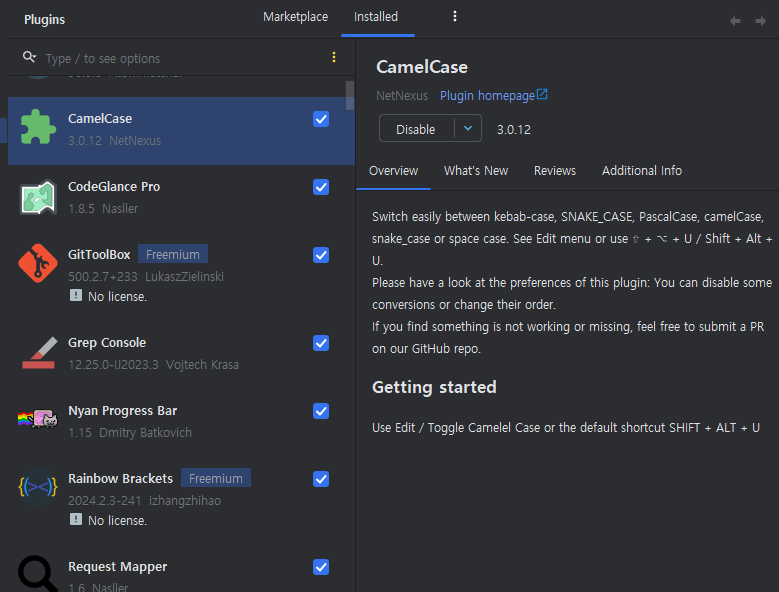Viewport: 779px width, 592px height.
Task: Expand the Disable button dropdown arrow
Action: coord(468,128)
